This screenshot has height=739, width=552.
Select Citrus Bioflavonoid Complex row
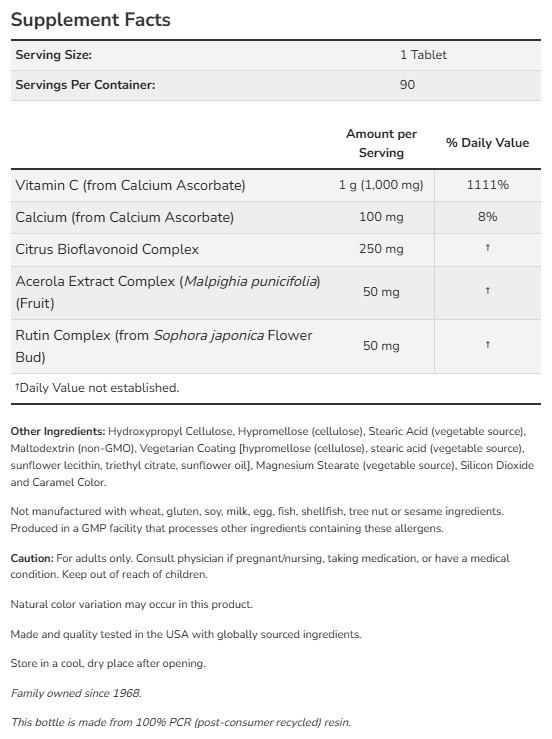click(276, 249)
